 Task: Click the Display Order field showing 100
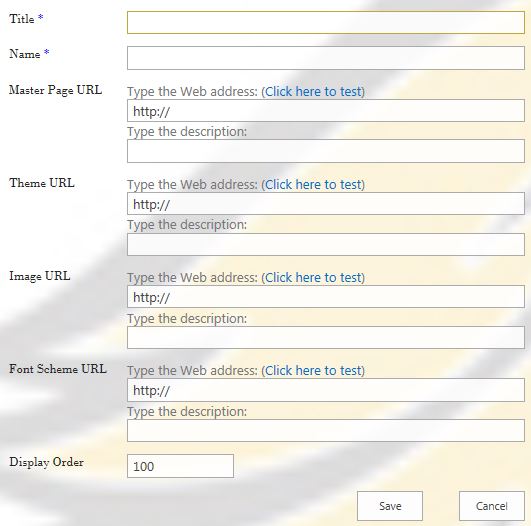tap(180, 466)
